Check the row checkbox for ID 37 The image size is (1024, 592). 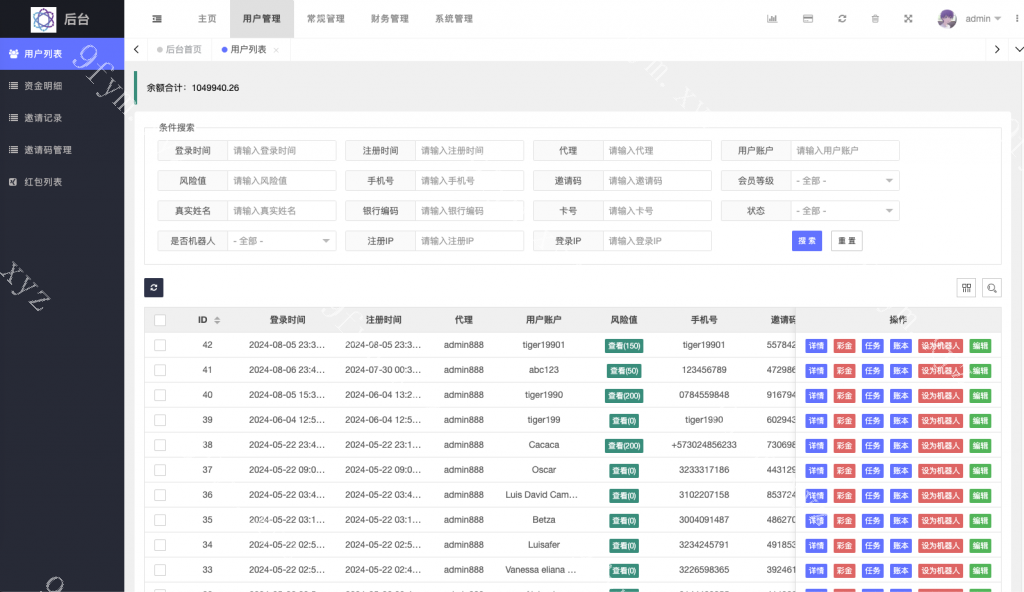[160, 470]
